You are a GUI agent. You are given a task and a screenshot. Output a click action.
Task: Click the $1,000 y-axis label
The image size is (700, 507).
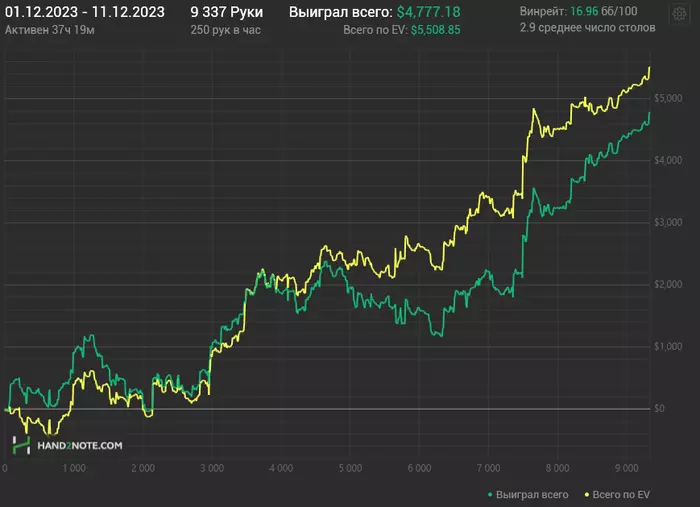pyautogui.click(x=668, y=346)
